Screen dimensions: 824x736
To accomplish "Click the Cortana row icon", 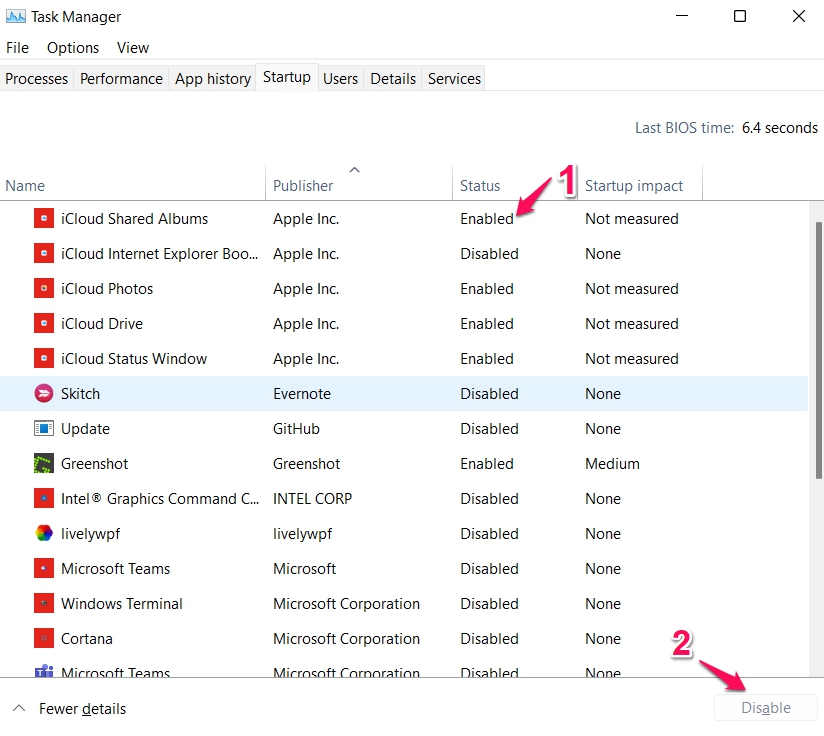I will click(x=44, y=638).
